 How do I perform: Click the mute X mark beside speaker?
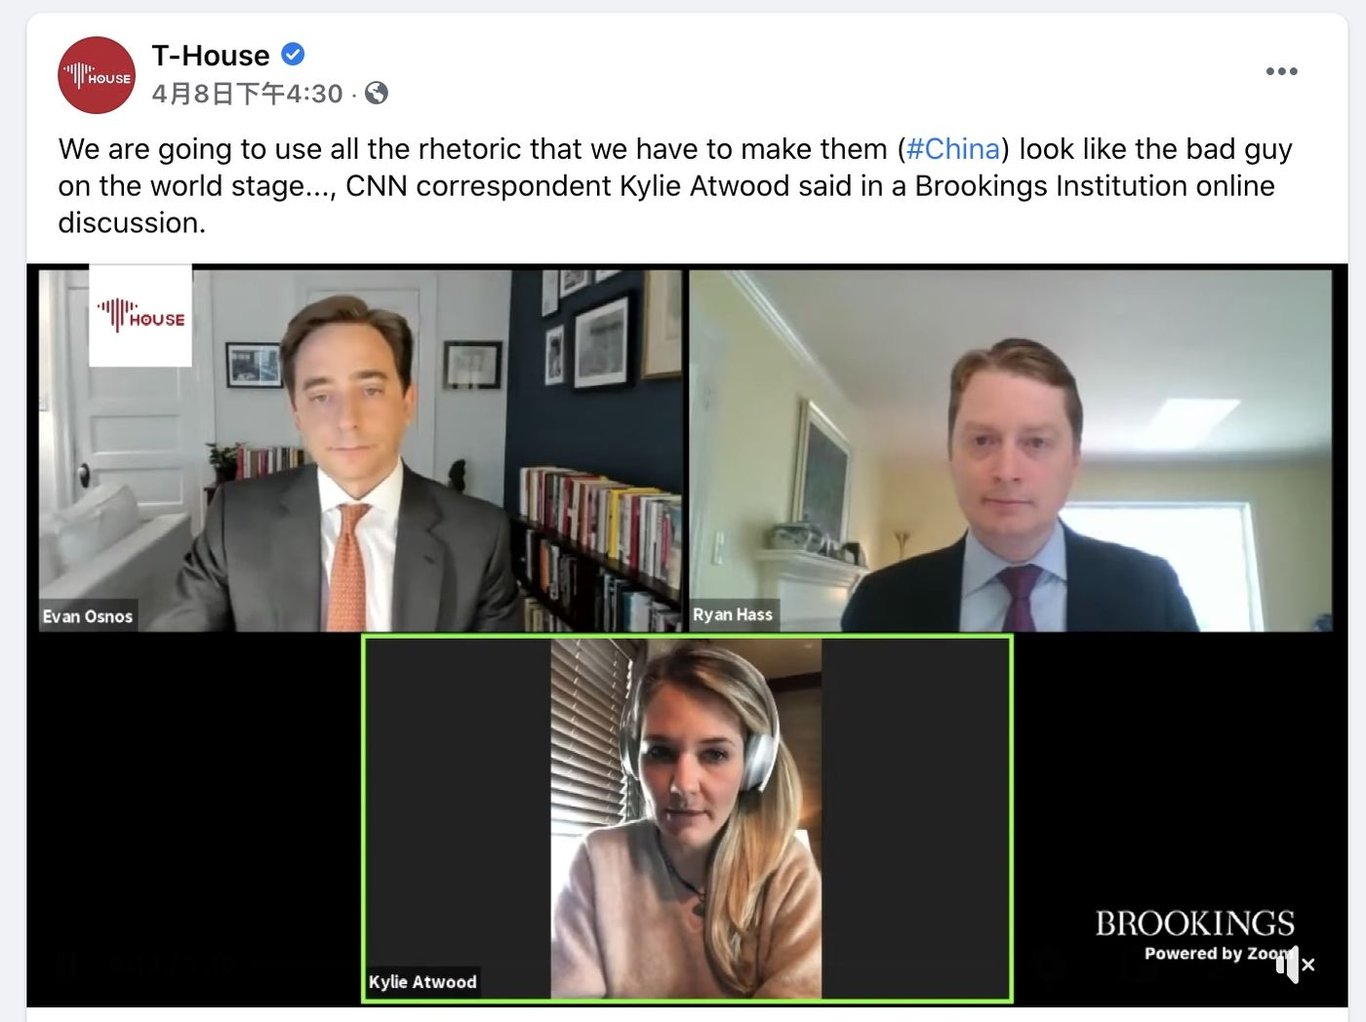point(1308,965)
